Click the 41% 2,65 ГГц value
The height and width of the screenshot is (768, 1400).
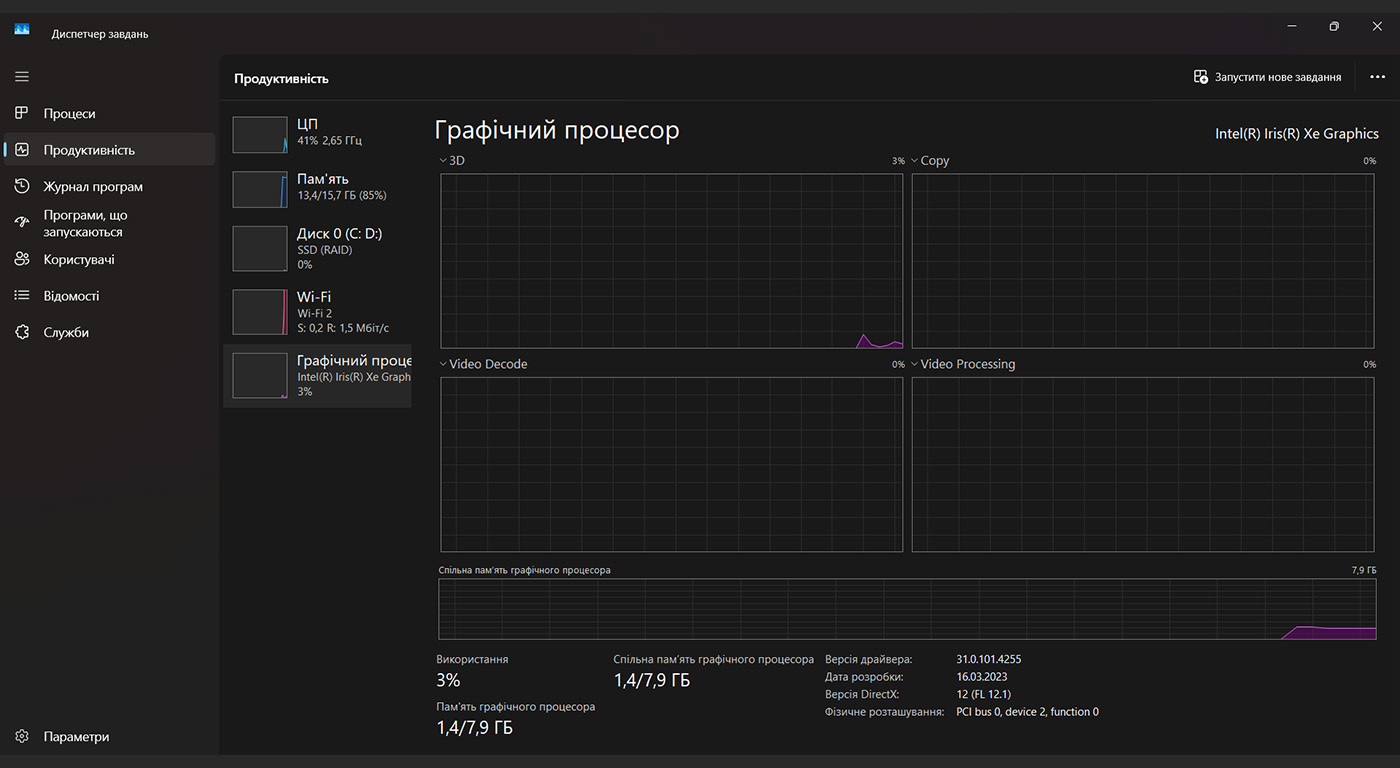[330, 141]
